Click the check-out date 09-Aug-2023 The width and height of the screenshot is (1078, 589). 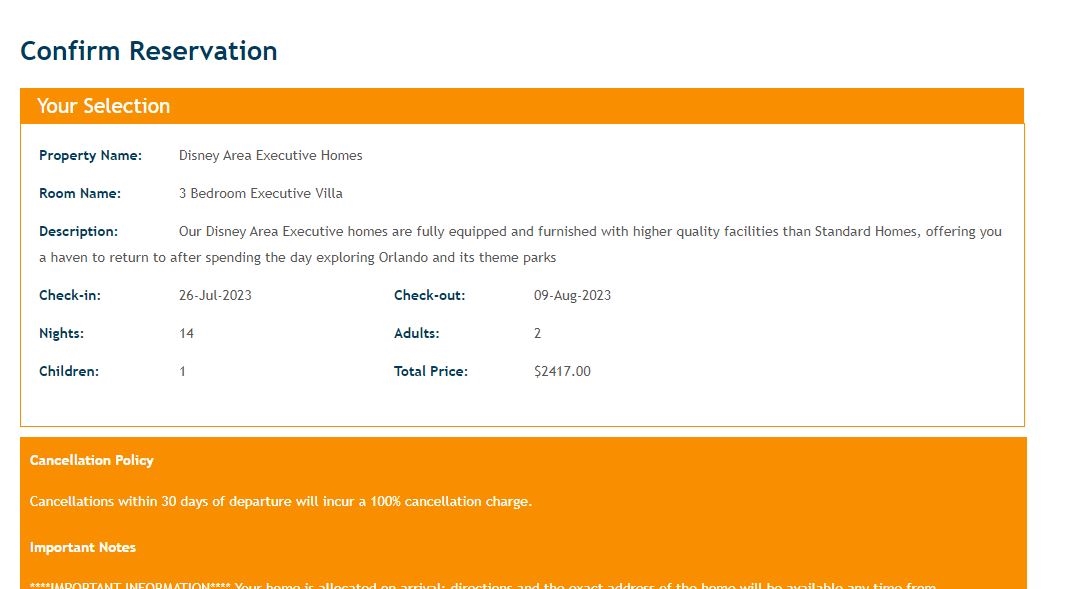pyautogui.click(x=572, y=296)
